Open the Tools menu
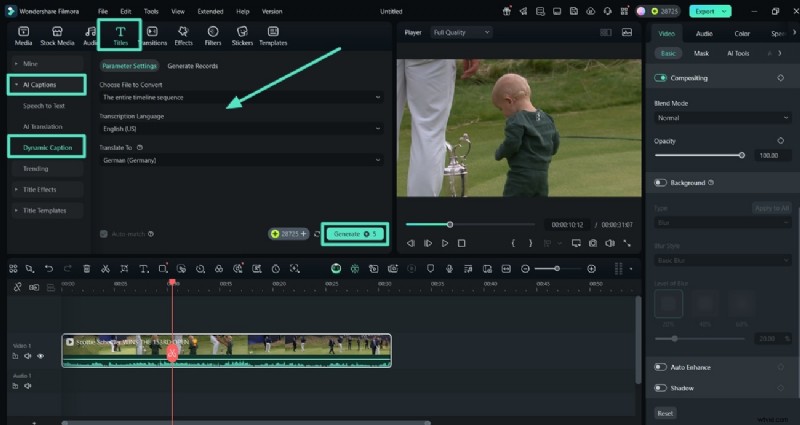 (x=150, y=11)
